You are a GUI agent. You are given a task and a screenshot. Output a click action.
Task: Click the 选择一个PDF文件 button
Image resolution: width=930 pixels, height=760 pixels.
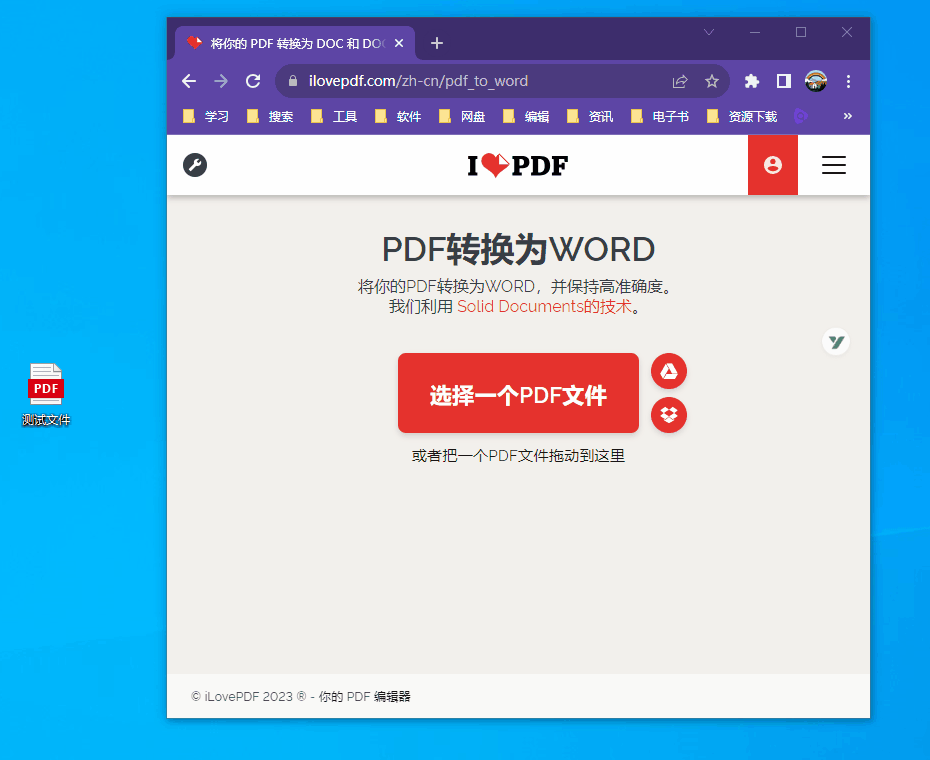[518, 393]
